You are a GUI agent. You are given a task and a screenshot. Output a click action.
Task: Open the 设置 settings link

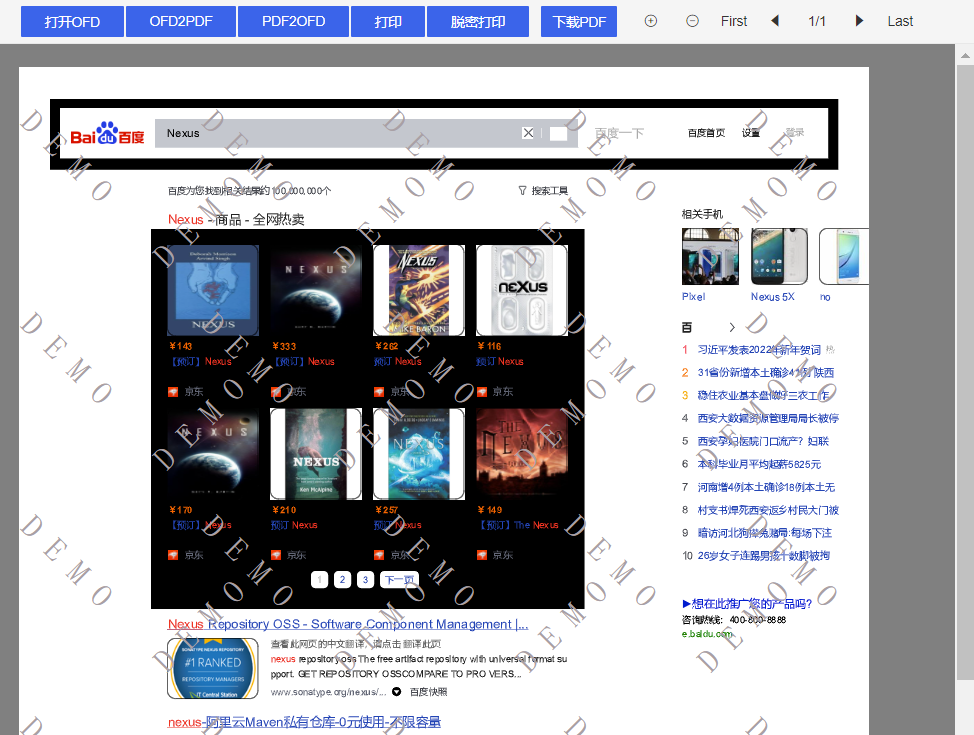[750, 133]
